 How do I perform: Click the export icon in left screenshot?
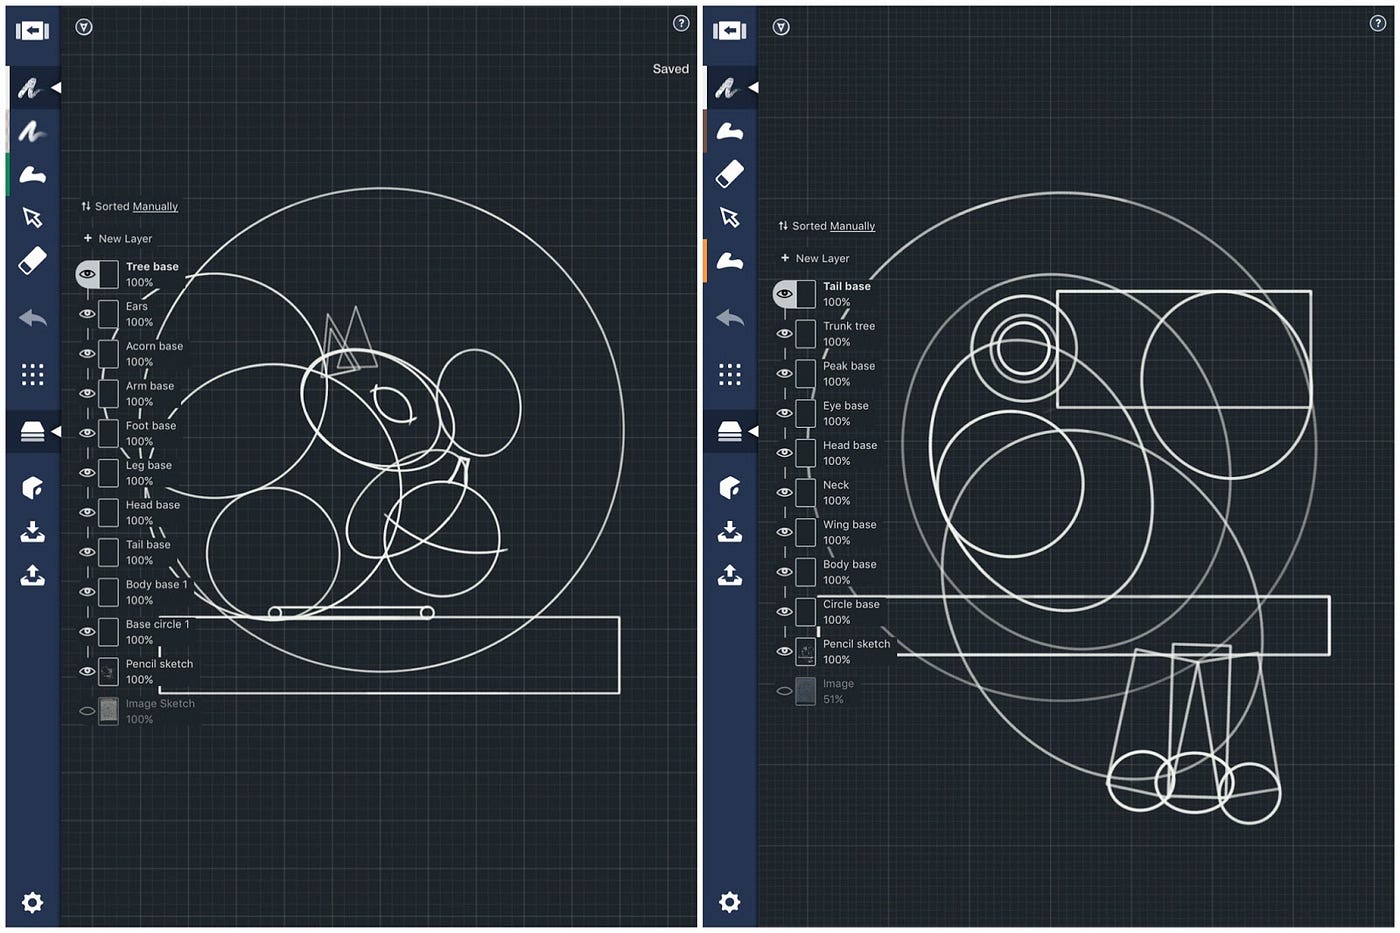tap(32, 575)
